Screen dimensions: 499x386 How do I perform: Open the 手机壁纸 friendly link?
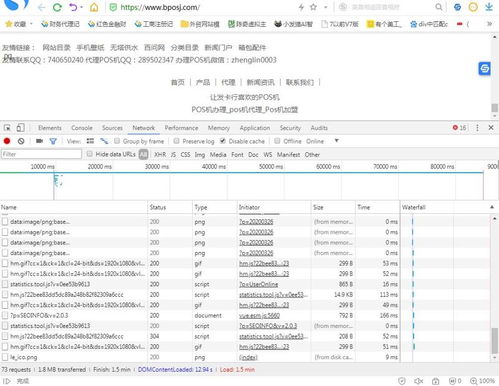pos(90,47)
